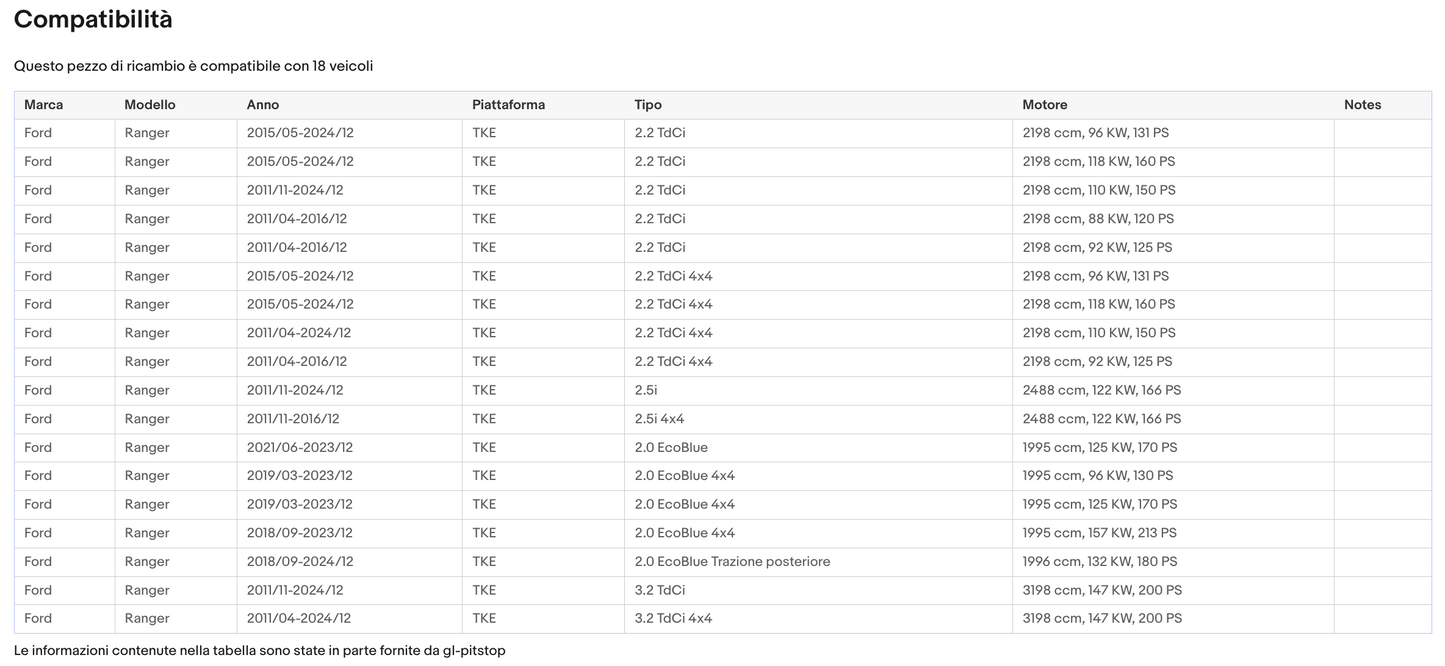Select the 2.5i 4x4 type cell
1445x666 pixels.
(x=659, y=419)
